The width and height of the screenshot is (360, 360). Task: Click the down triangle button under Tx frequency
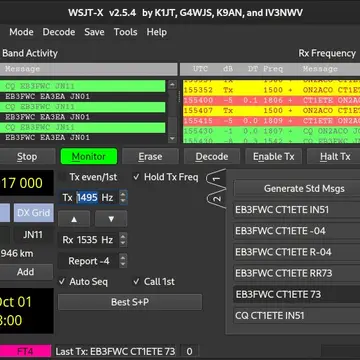[111, 219]
